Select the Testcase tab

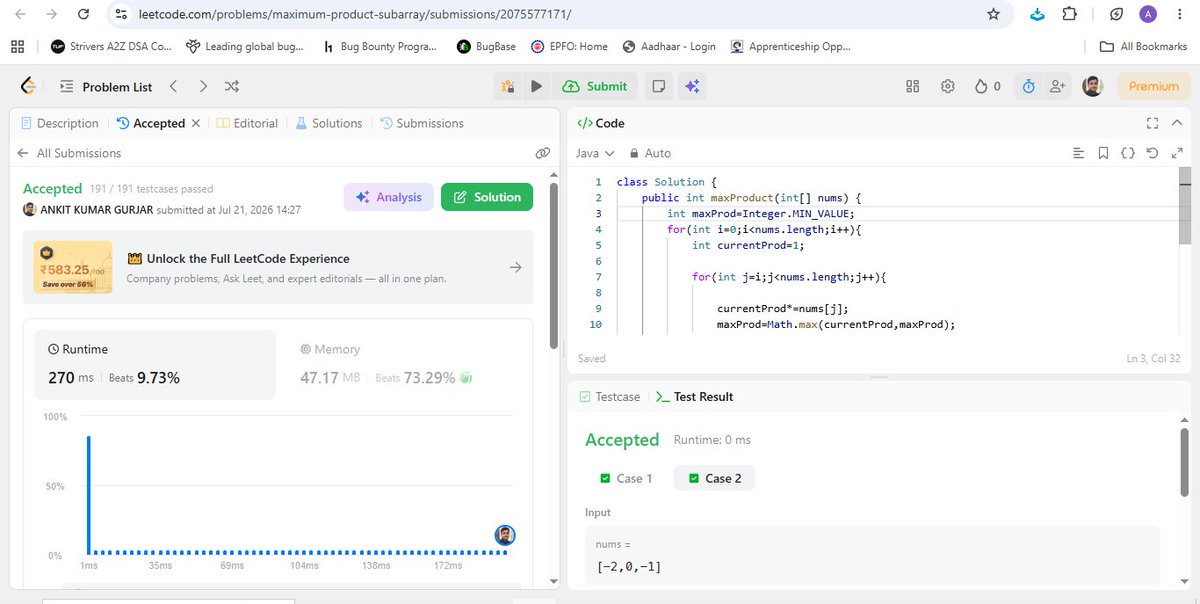610,397
